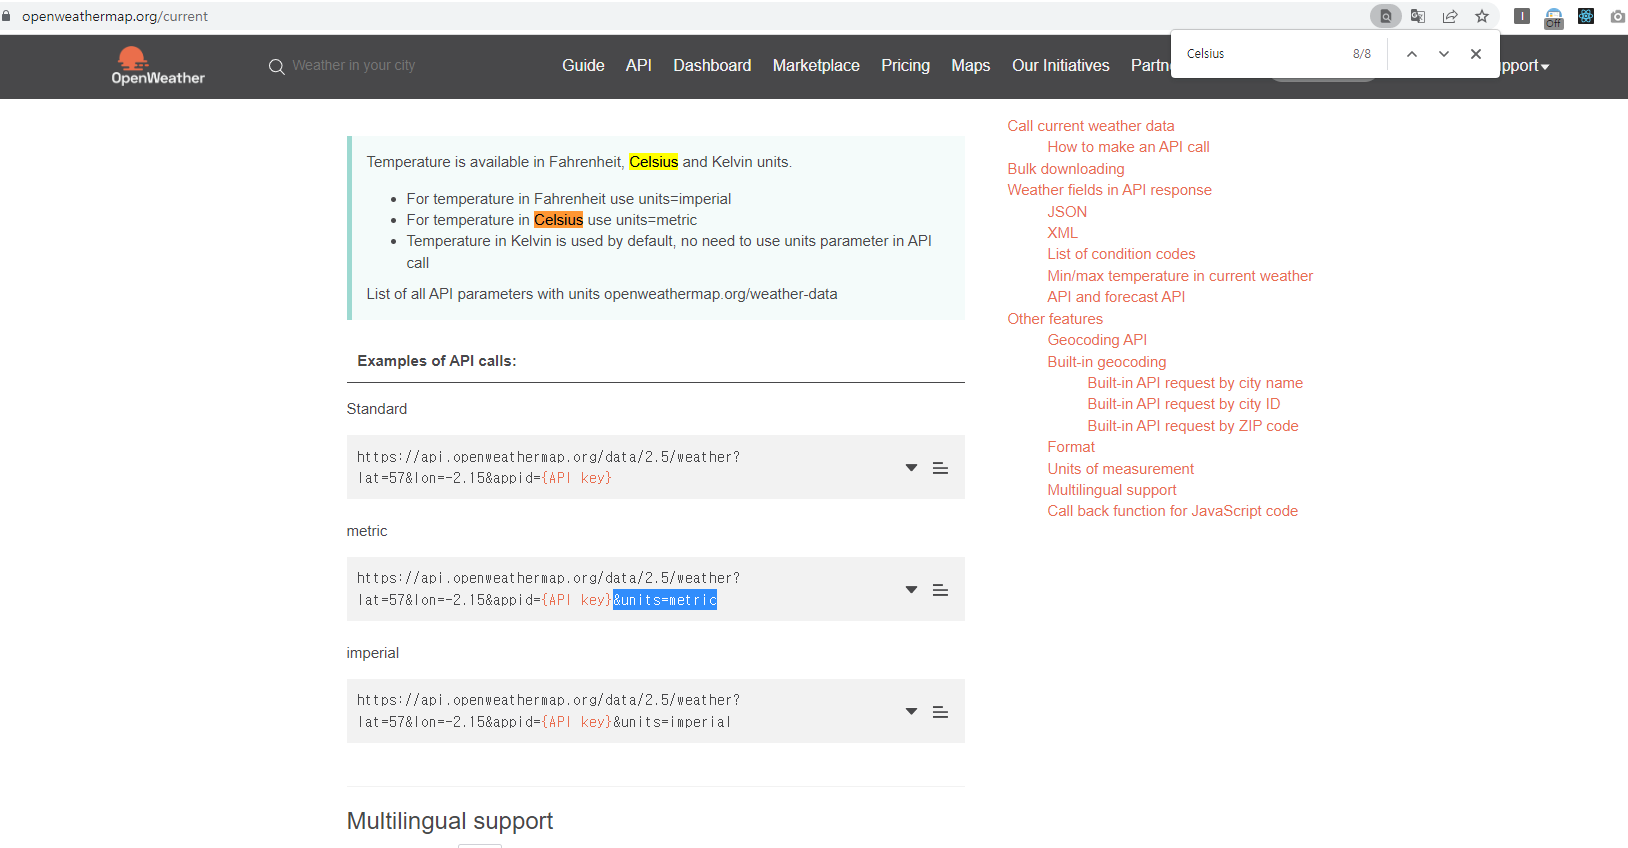Open the Guide menu item
This screenshot has height=848, width=1628.
point(583,65)
